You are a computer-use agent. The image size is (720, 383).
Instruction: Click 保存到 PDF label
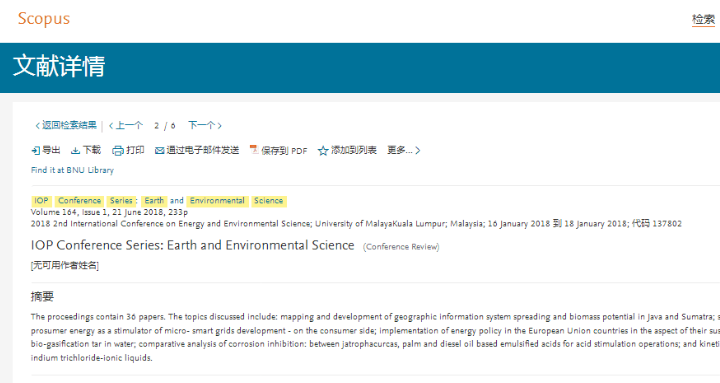[x=284, y=151]
